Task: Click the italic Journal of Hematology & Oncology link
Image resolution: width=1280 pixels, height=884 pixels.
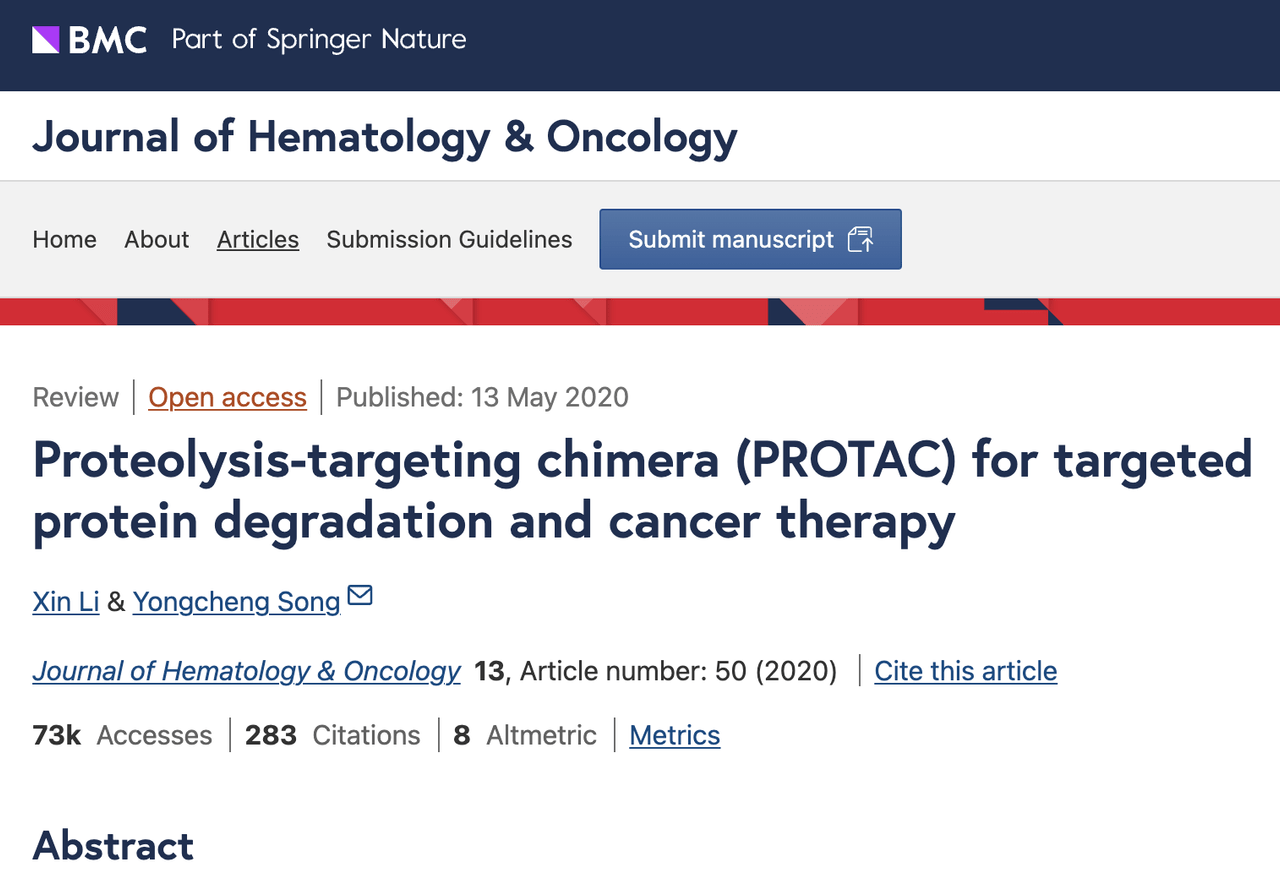Action: [246, 671]
